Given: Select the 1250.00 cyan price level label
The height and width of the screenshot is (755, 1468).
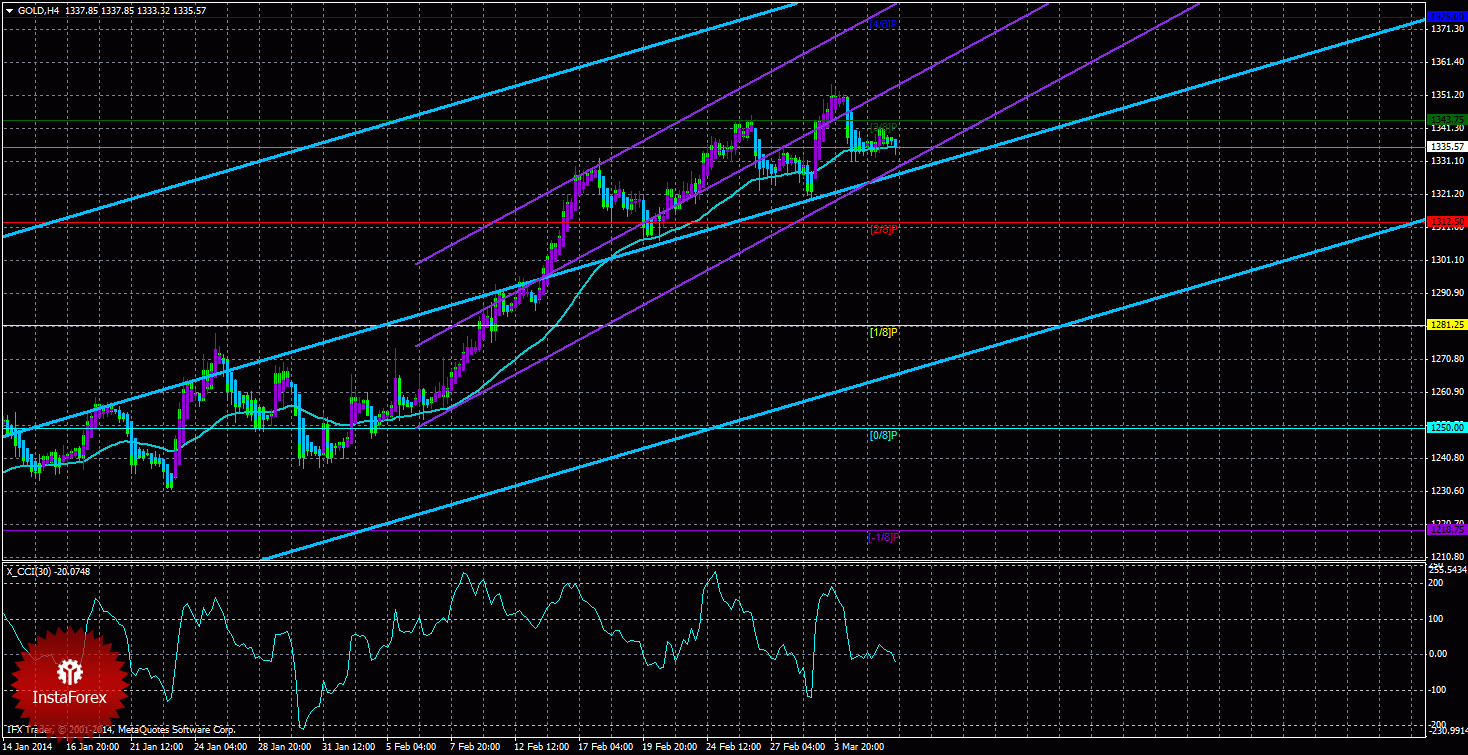Looking at the screenshot, I should pyautogui.click(x=1445, y=428).
